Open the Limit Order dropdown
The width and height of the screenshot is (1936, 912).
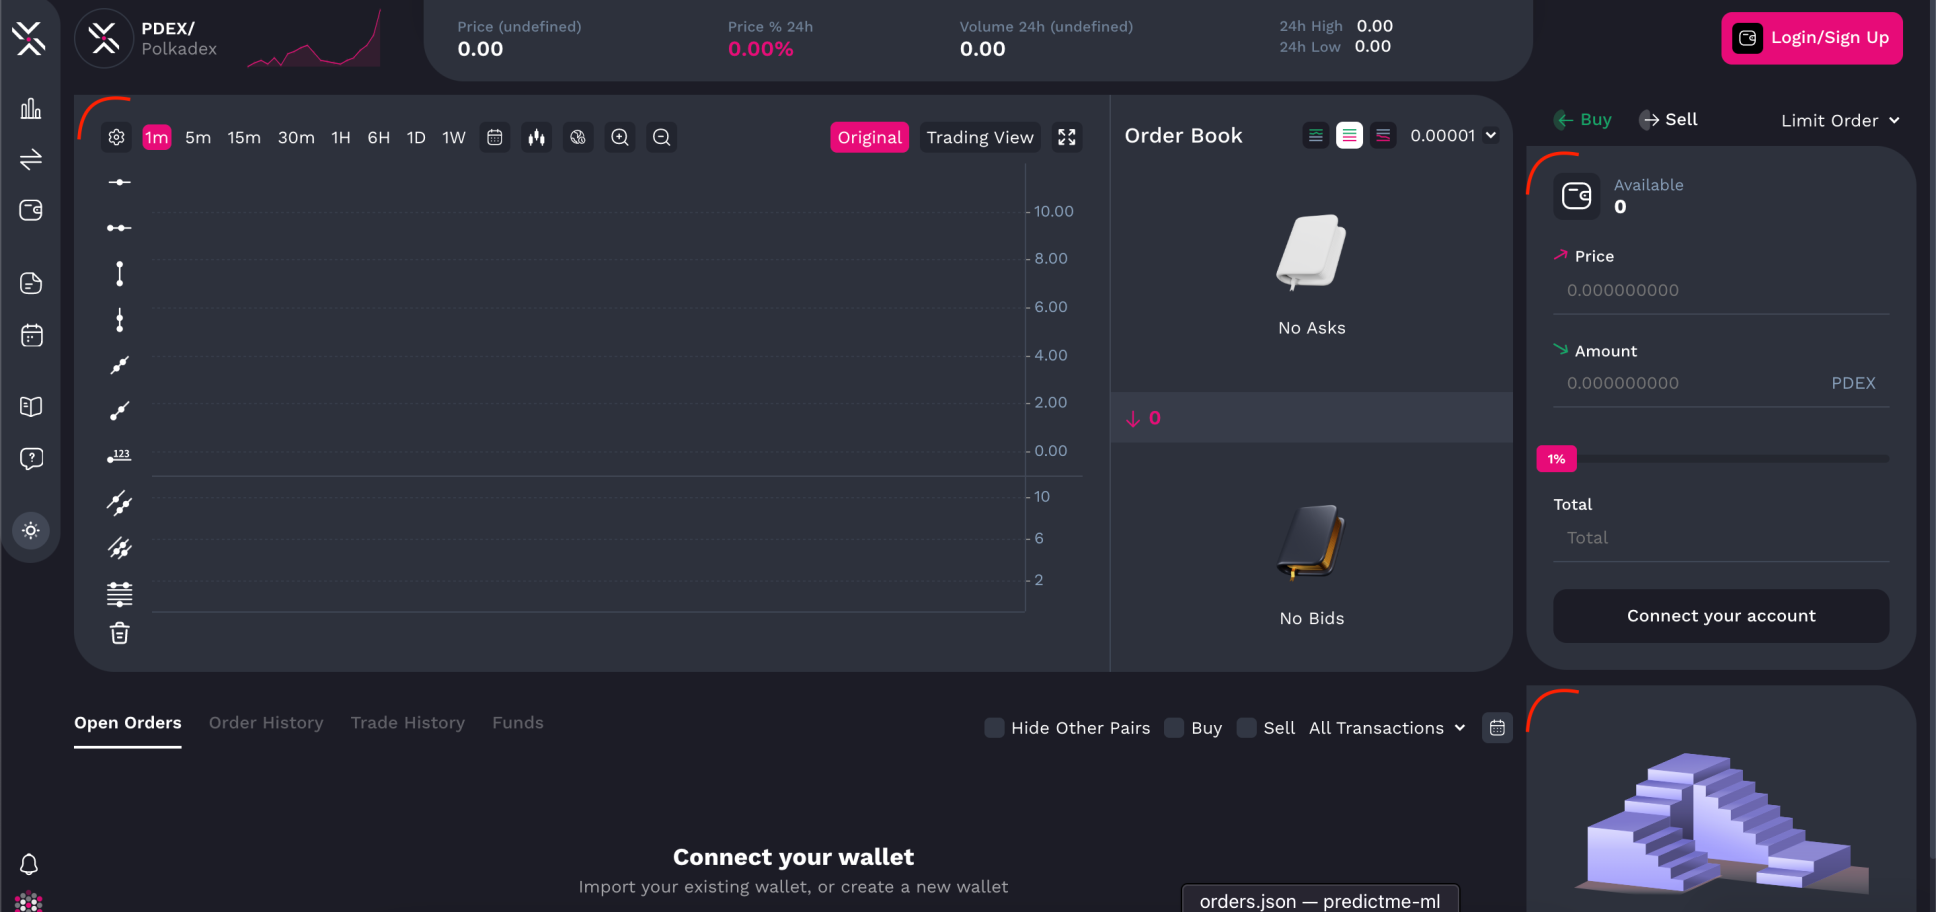click(1840, 120)
